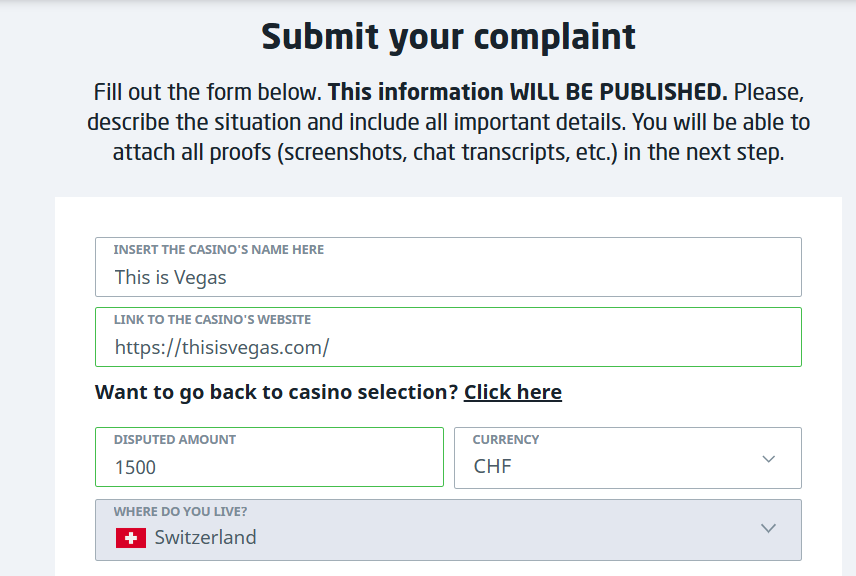
Task: Click the 'Disputed Amount' field label
Action: [x=175, y=440]
